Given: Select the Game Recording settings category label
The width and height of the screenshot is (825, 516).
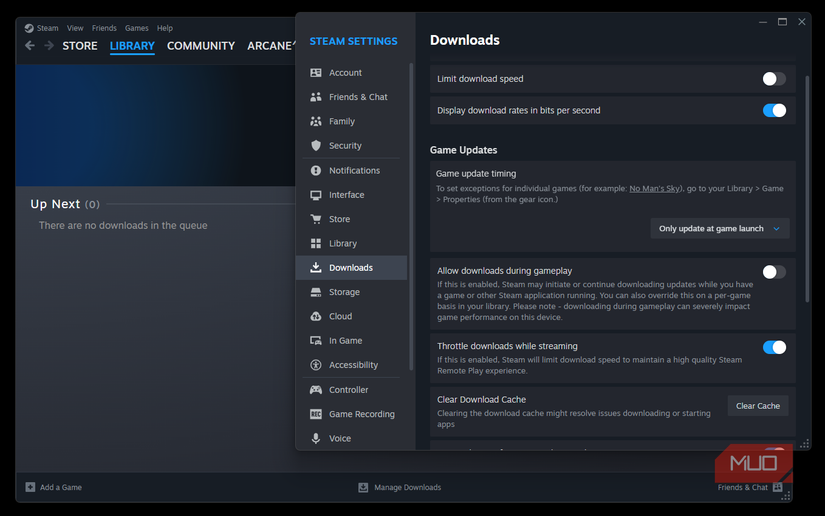Looking at the screenshot, I should click(x=361, y=414).
